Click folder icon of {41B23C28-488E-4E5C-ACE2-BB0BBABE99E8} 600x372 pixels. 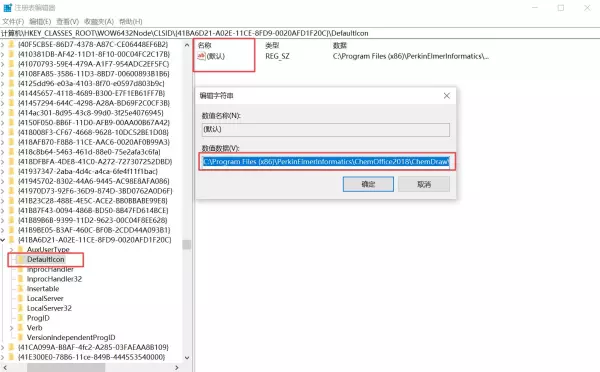11,201
